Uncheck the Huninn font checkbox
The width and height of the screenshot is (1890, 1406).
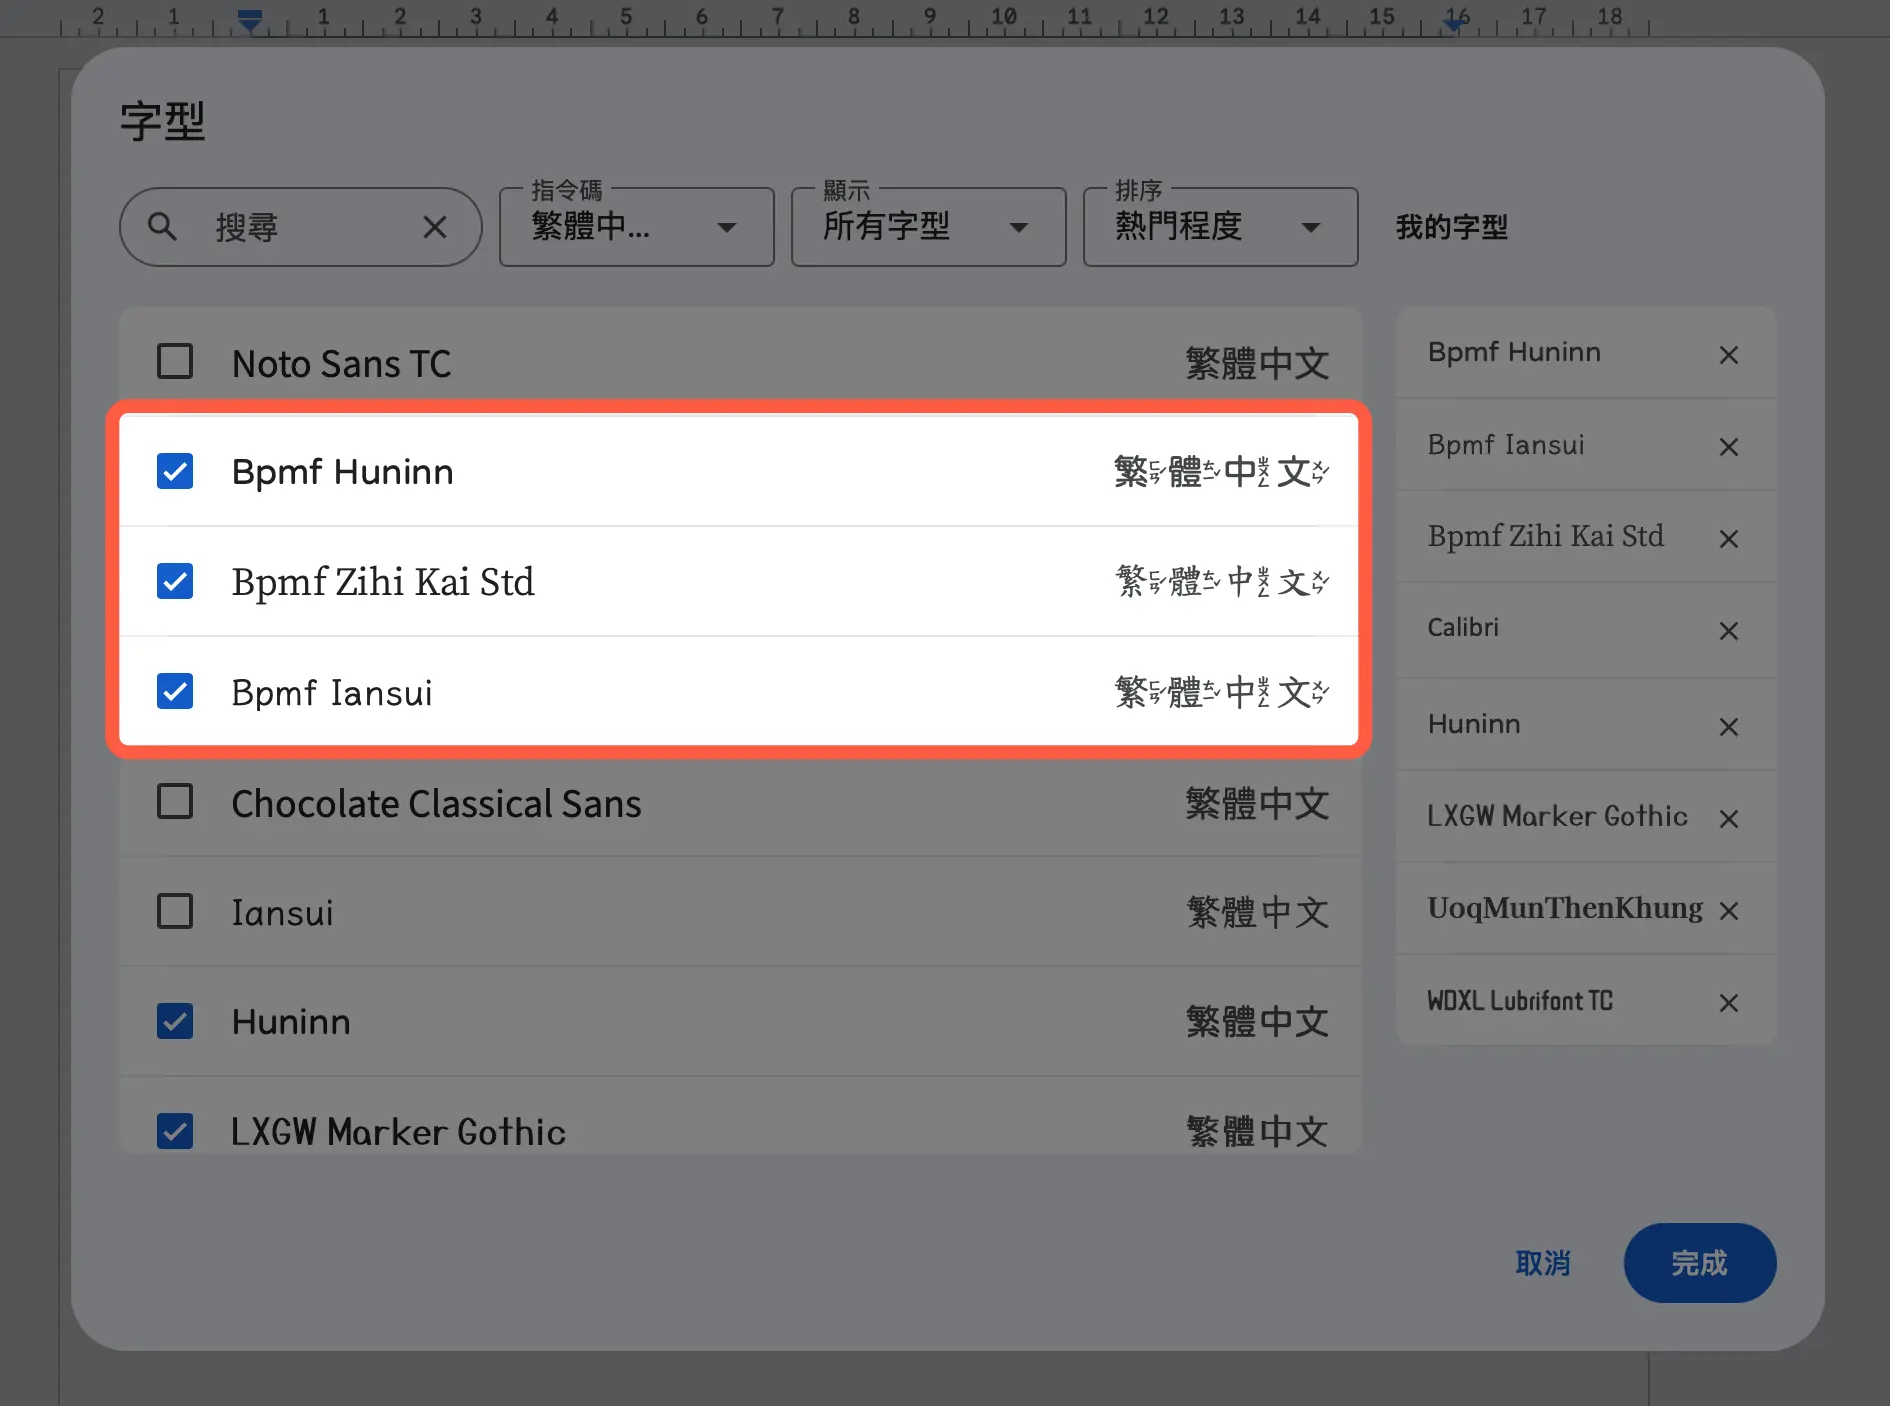tap(175, 1021)
